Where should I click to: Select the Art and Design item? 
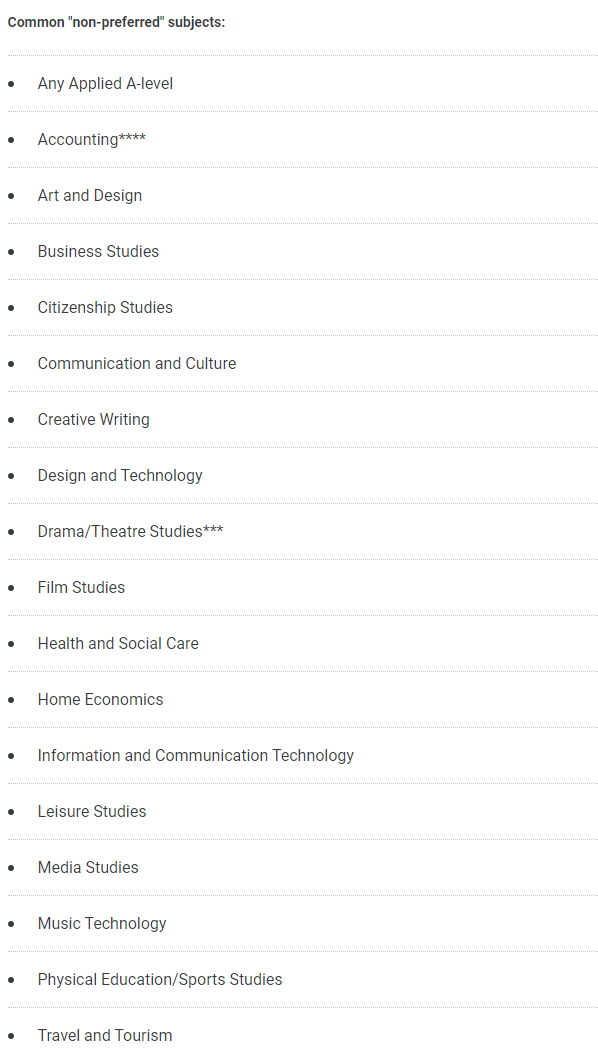pos(89,196)
